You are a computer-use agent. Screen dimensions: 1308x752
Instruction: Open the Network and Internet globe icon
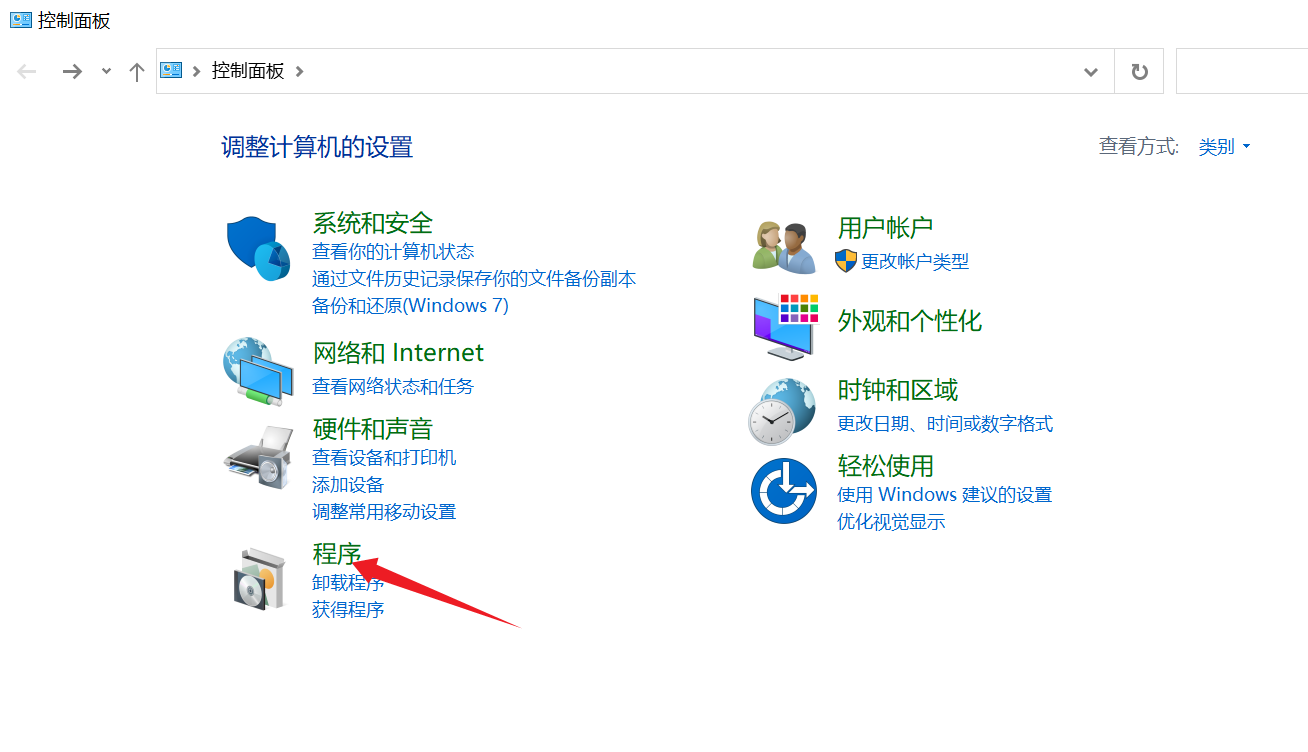click(257, 371)
